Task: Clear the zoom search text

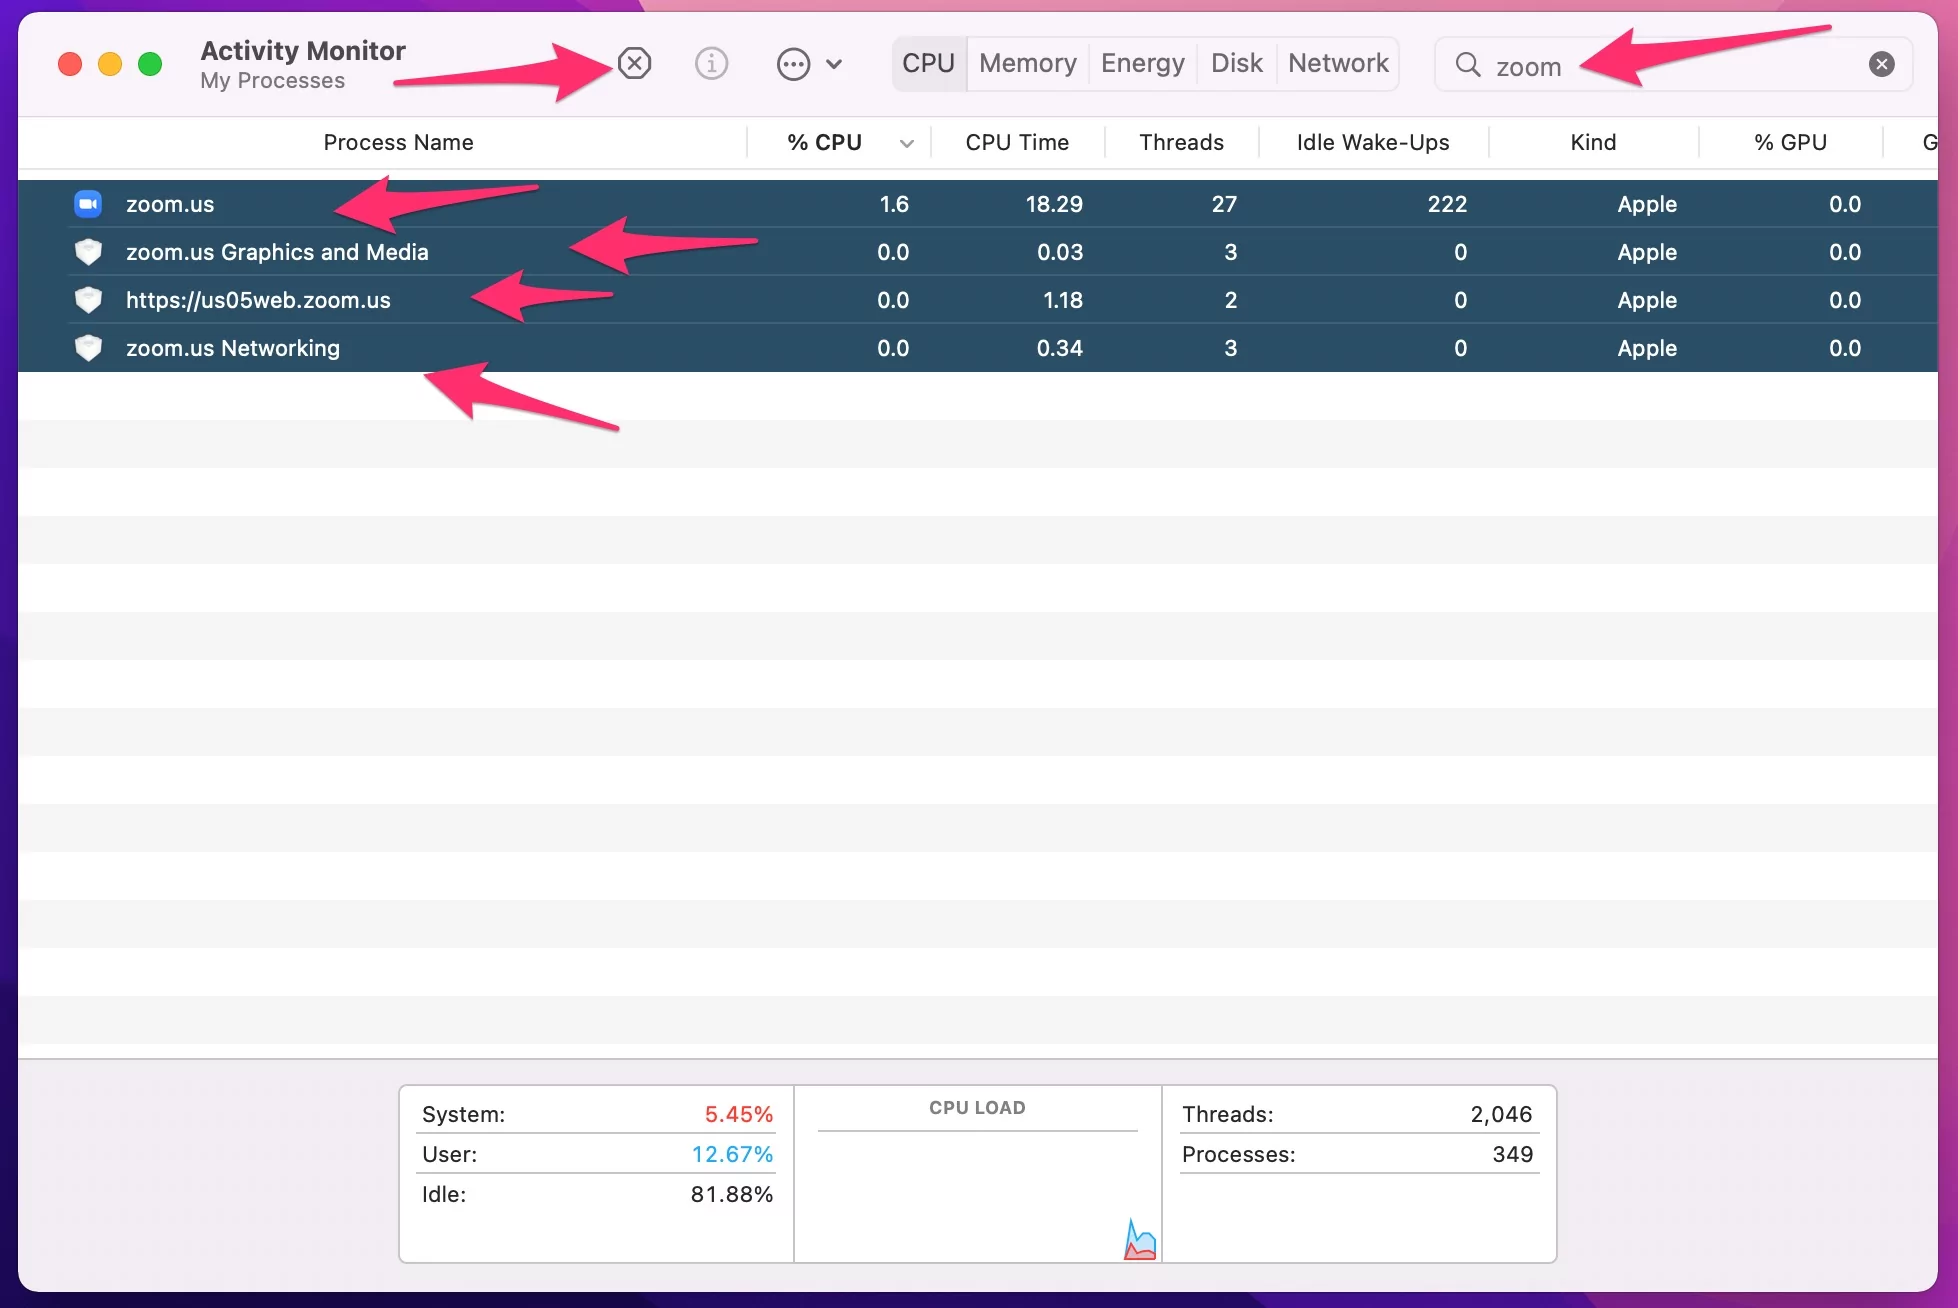Action: (1881, 65)
